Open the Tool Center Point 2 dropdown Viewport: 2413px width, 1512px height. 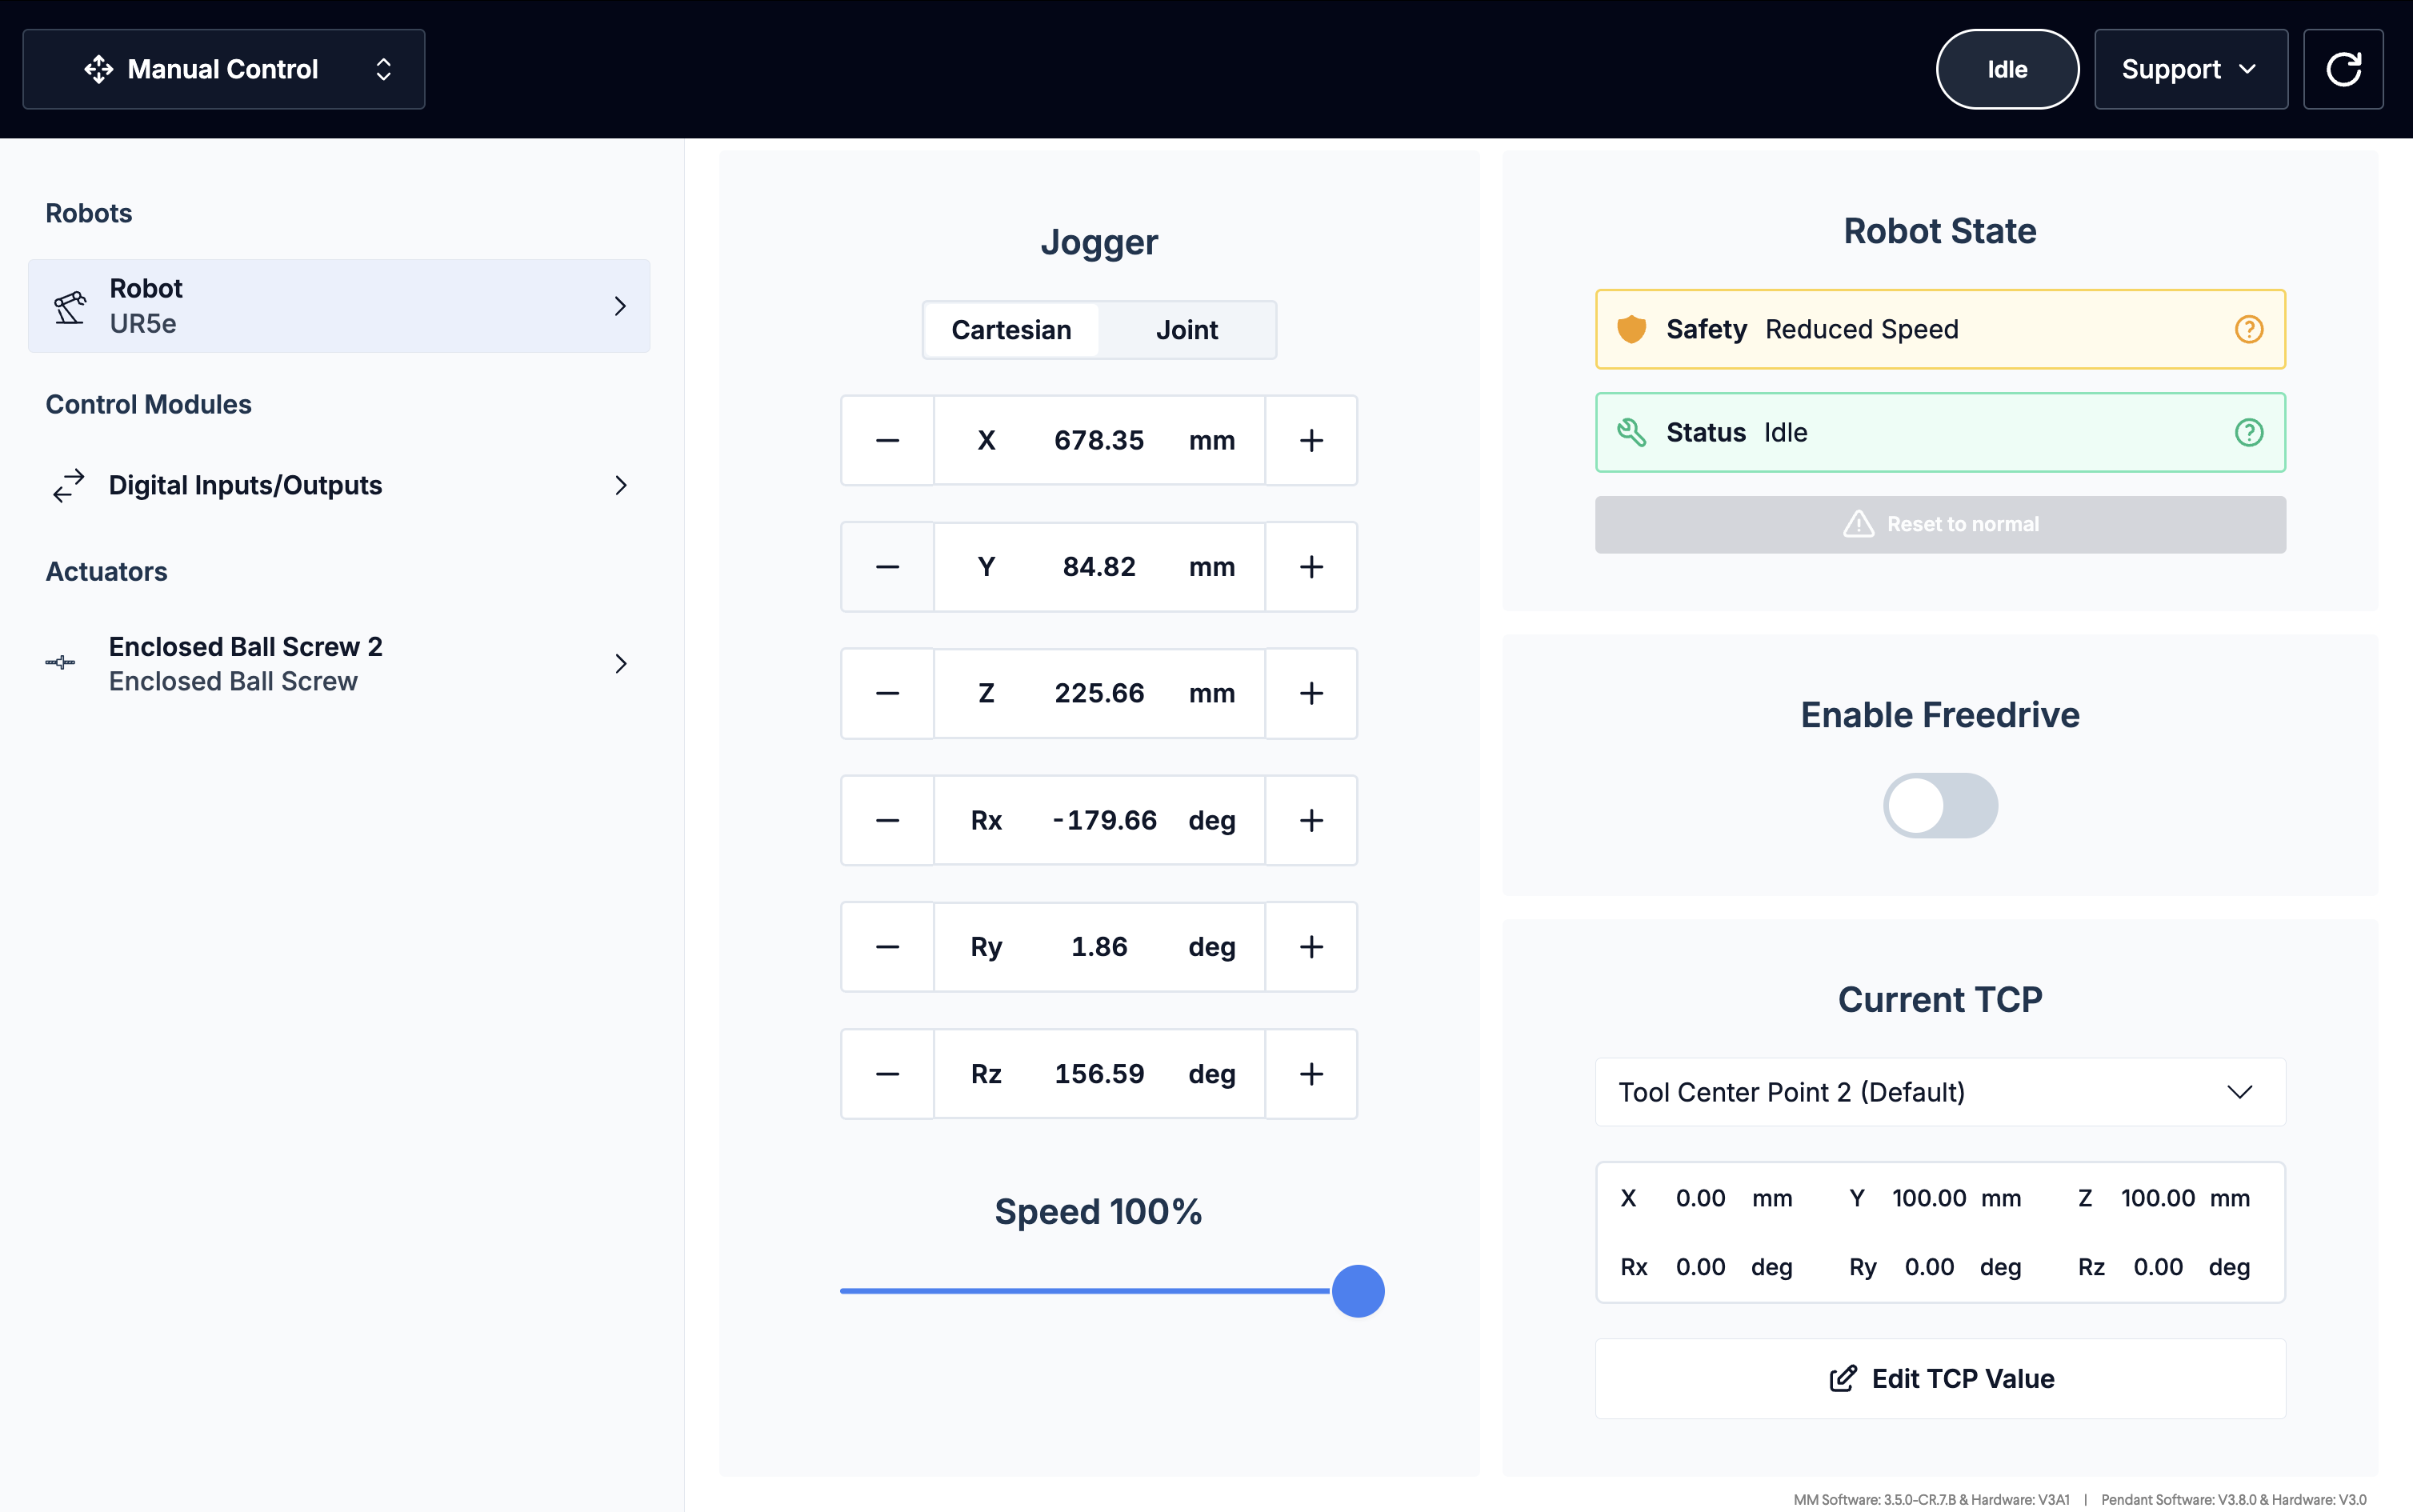pyautogui.click(x=1940, y=1092)
